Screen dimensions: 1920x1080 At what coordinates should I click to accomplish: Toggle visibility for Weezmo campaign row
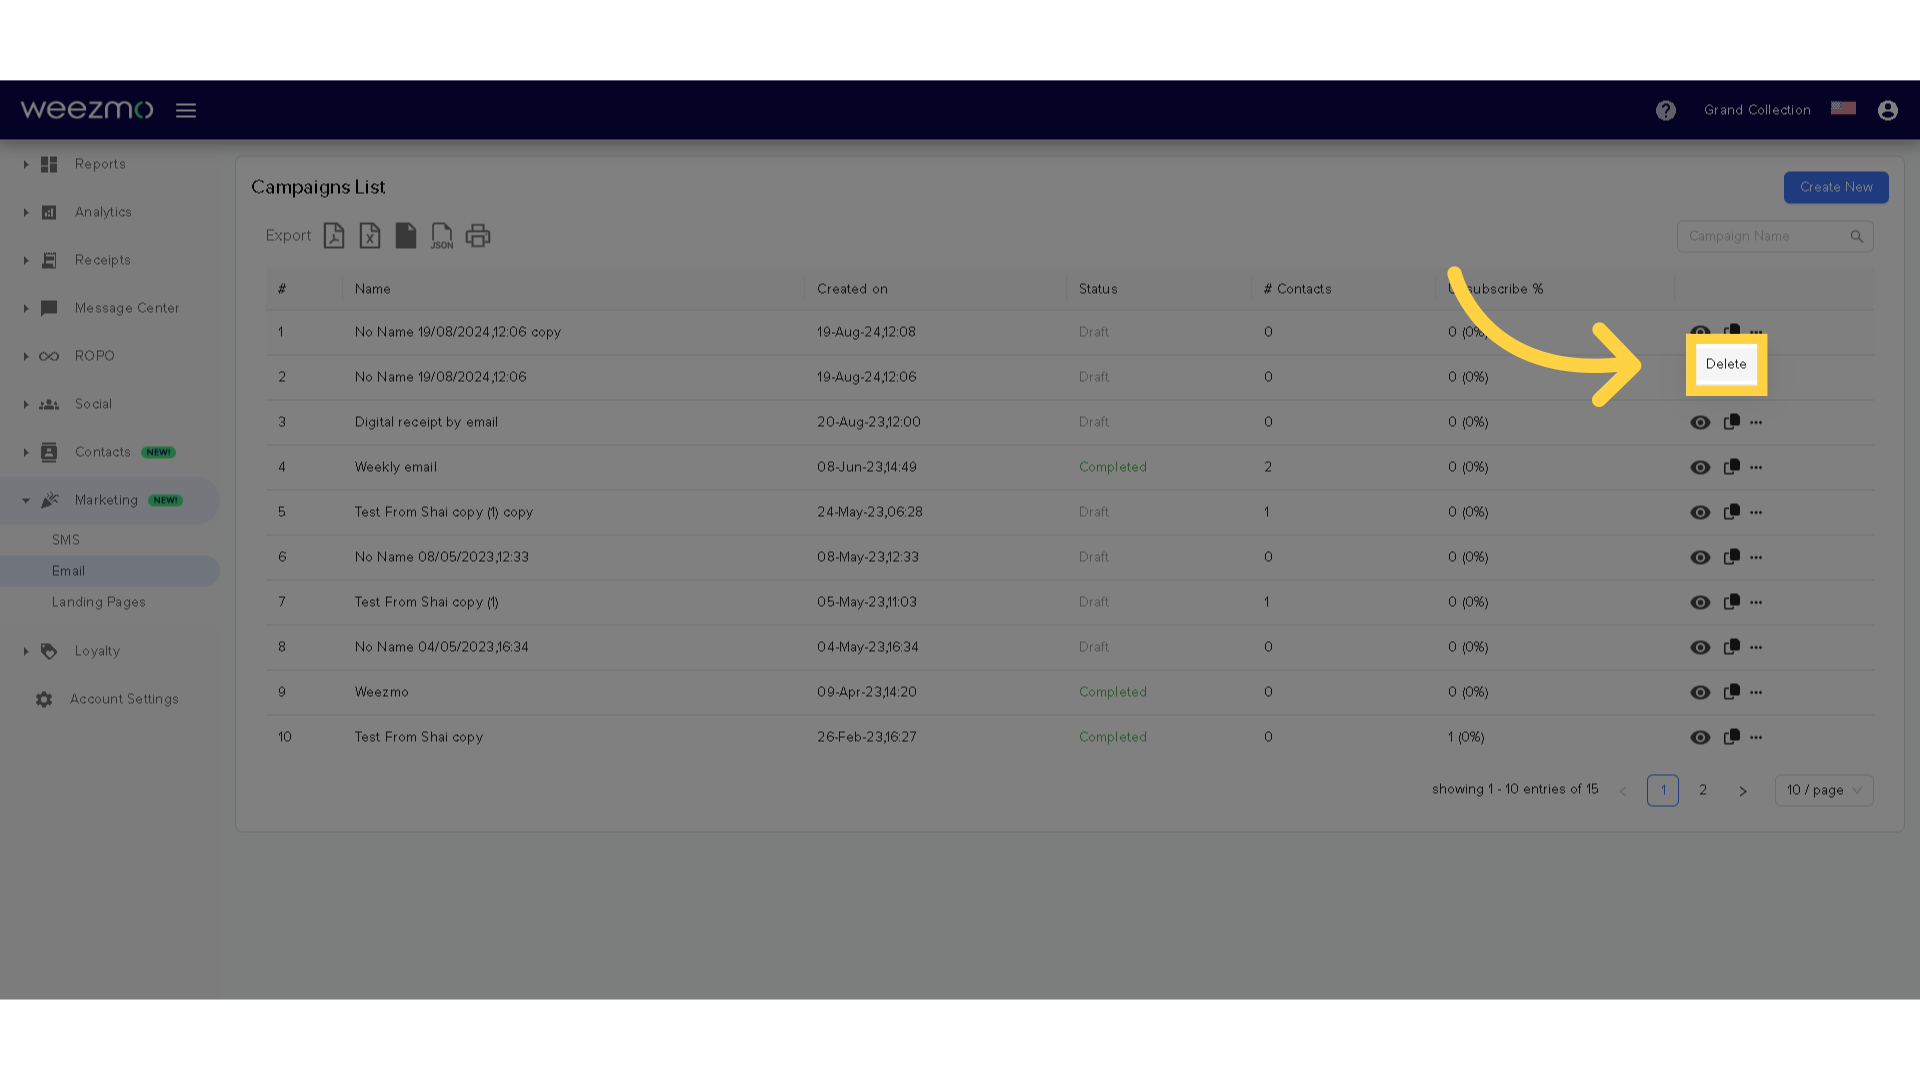(x=1700, y=691)
